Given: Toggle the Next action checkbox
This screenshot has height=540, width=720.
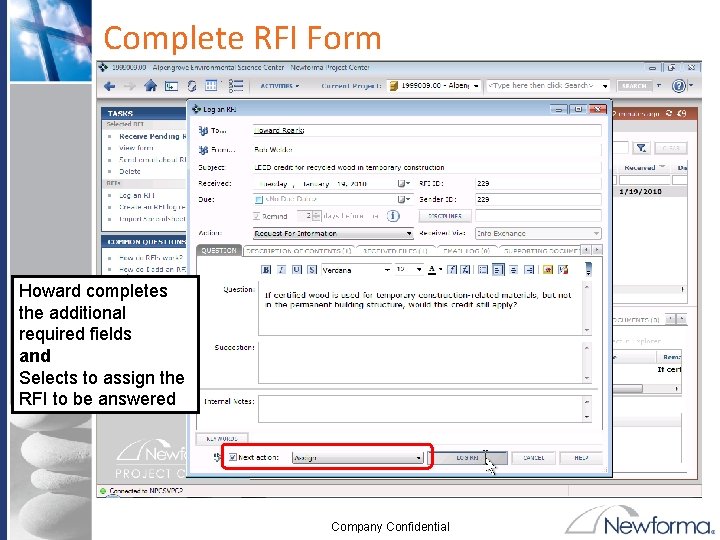Looking at the screenshot, I should (232, 457).
